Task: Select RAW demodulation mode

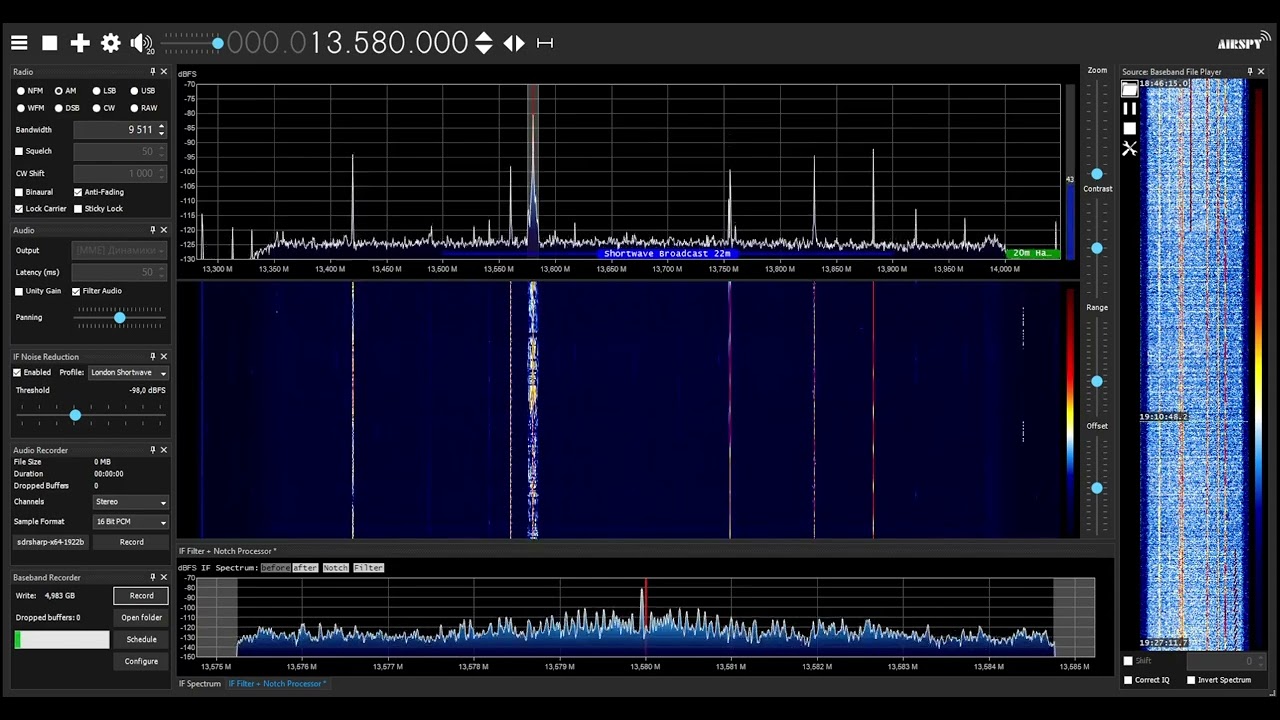Action: tap(143, 108)
